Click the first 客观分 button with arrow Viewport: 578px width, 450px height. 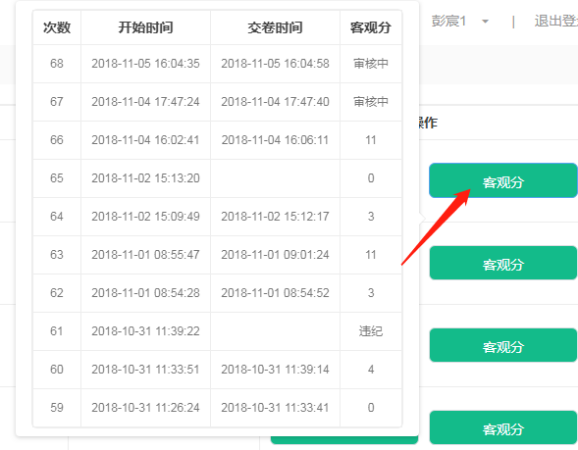pos(503,181)
